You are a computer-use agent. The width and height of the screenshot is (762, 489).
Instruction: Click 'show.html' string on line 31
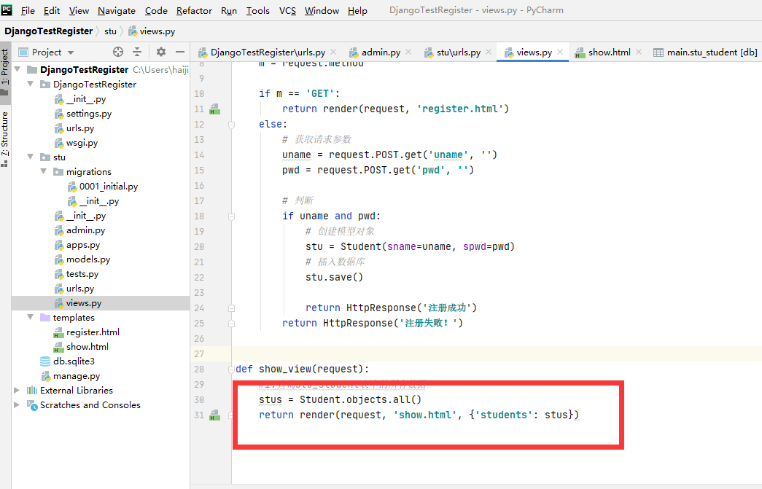tap(425, 415)
